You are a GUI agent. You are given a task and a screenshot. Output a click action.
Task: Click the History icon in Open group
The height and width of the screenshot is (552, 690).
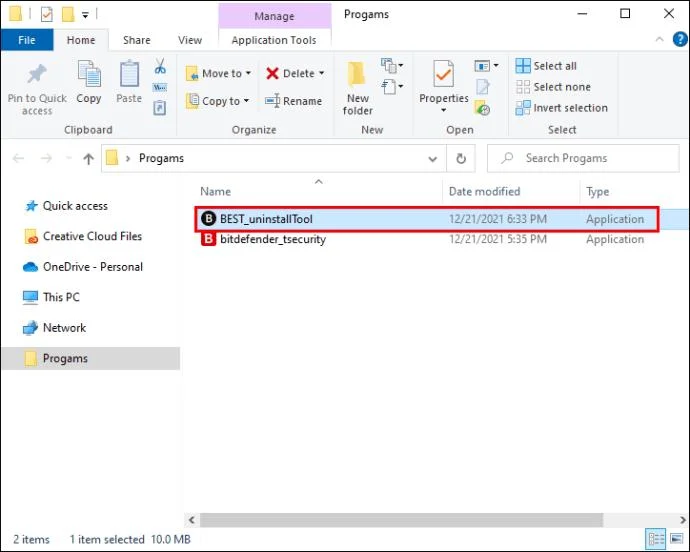(x=482, y=108)
